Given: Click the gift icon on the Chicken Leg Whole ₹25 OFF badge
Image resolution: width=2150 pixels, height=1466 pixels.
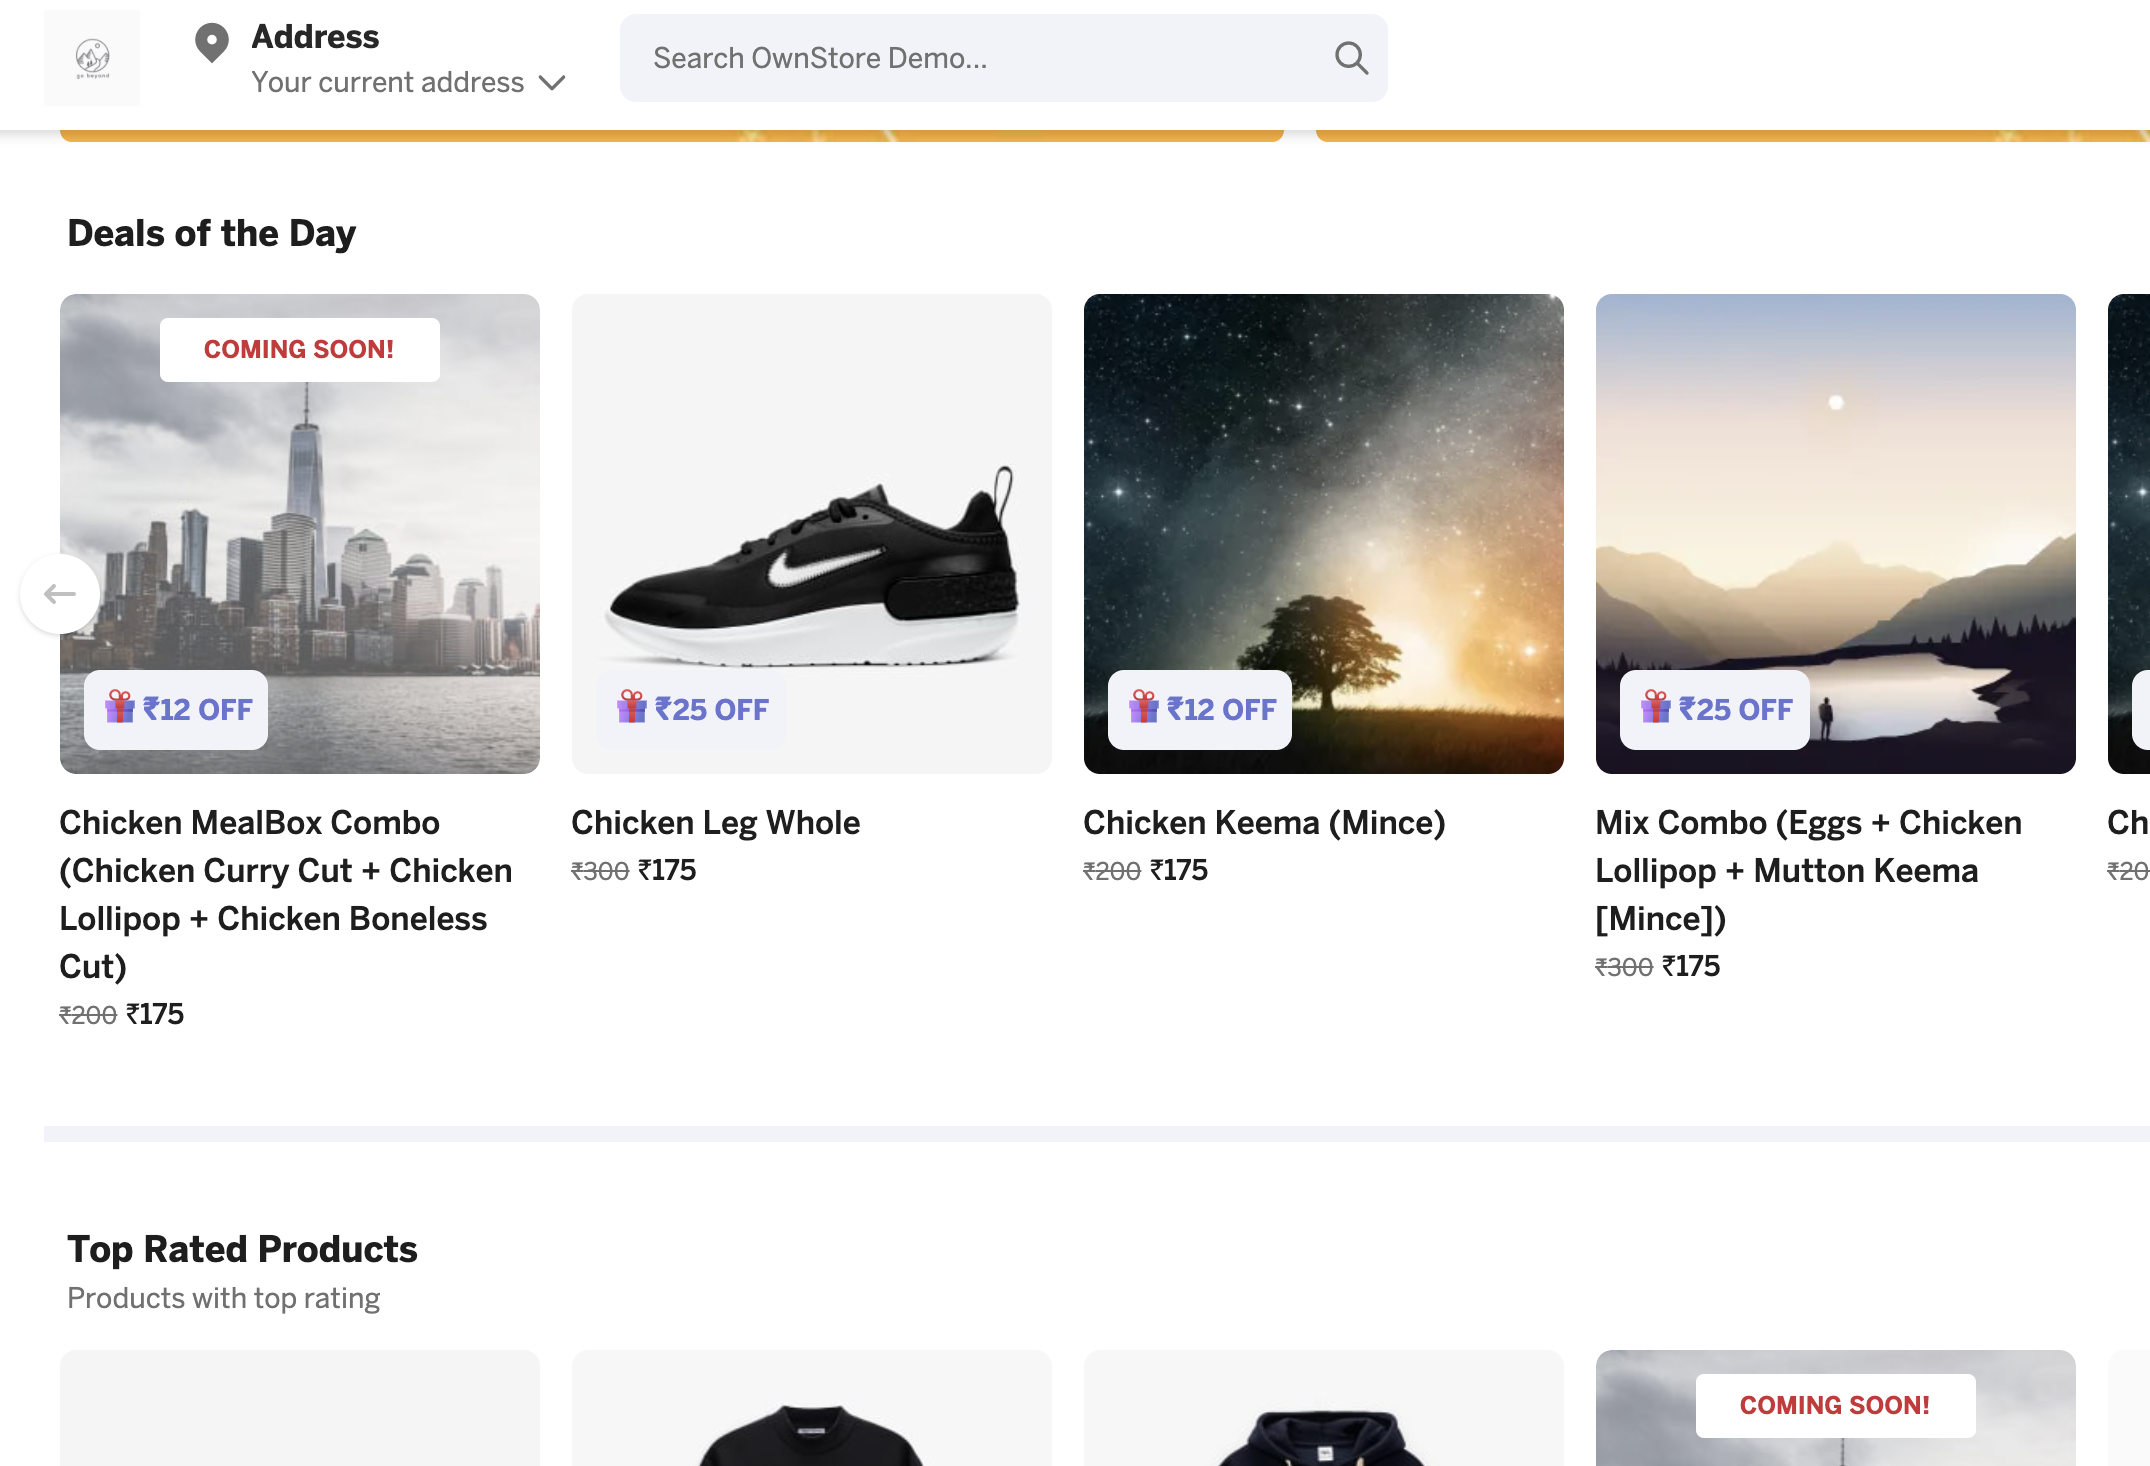Looking at the screenshot, I should point(633,709).
